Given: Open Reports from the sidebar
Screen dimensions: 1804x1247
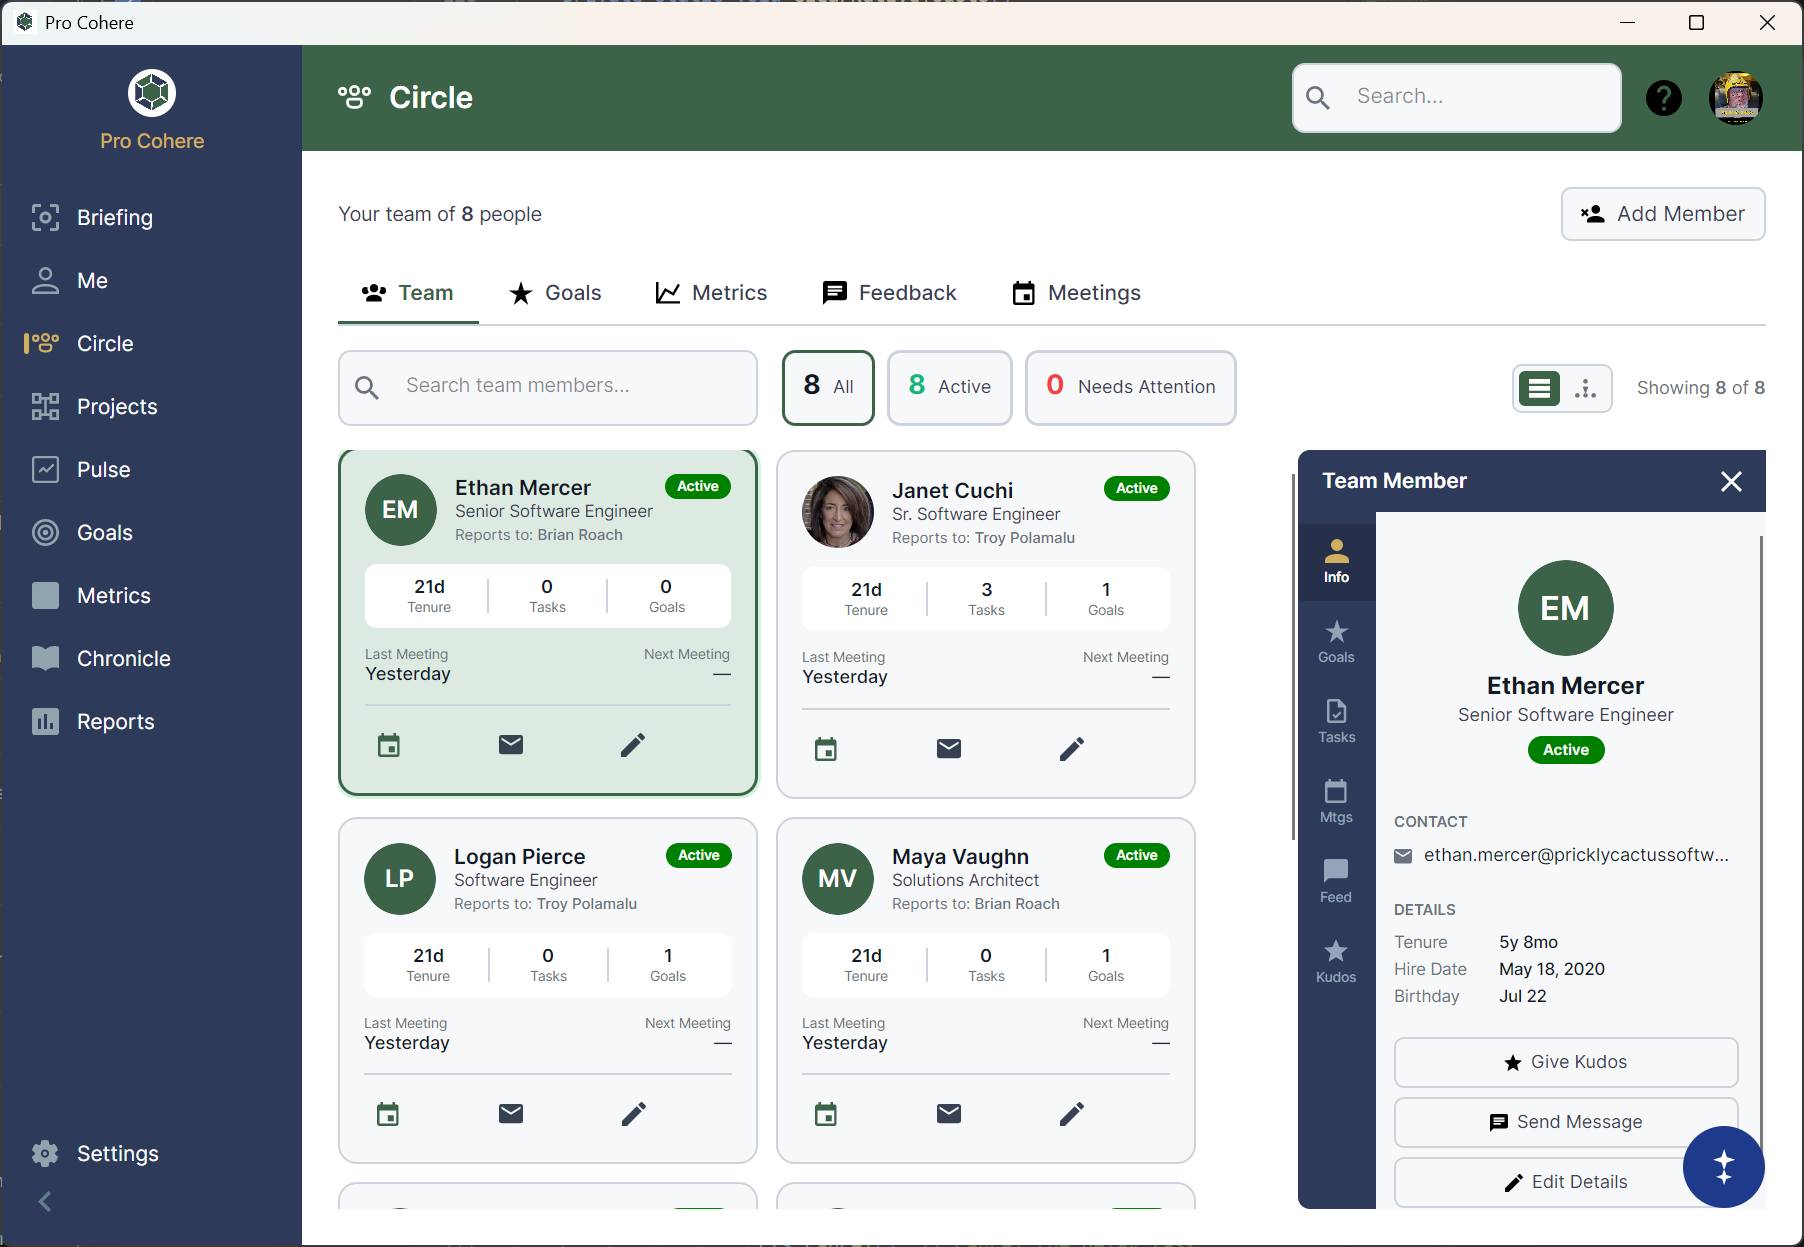Looking at the screenshot, I should 115,721.
